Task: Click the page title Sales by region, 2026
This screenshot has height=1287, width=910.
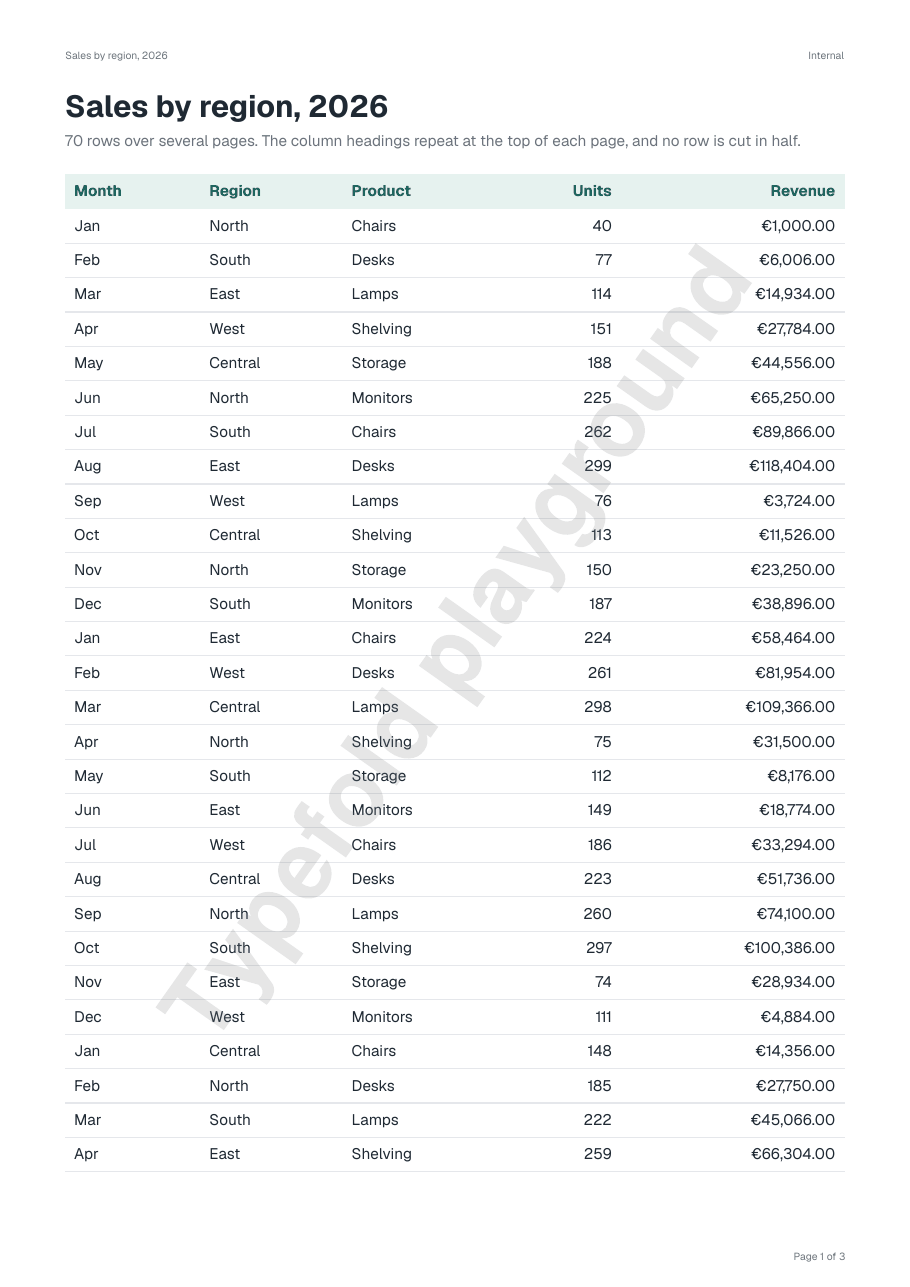Action: 227,107
